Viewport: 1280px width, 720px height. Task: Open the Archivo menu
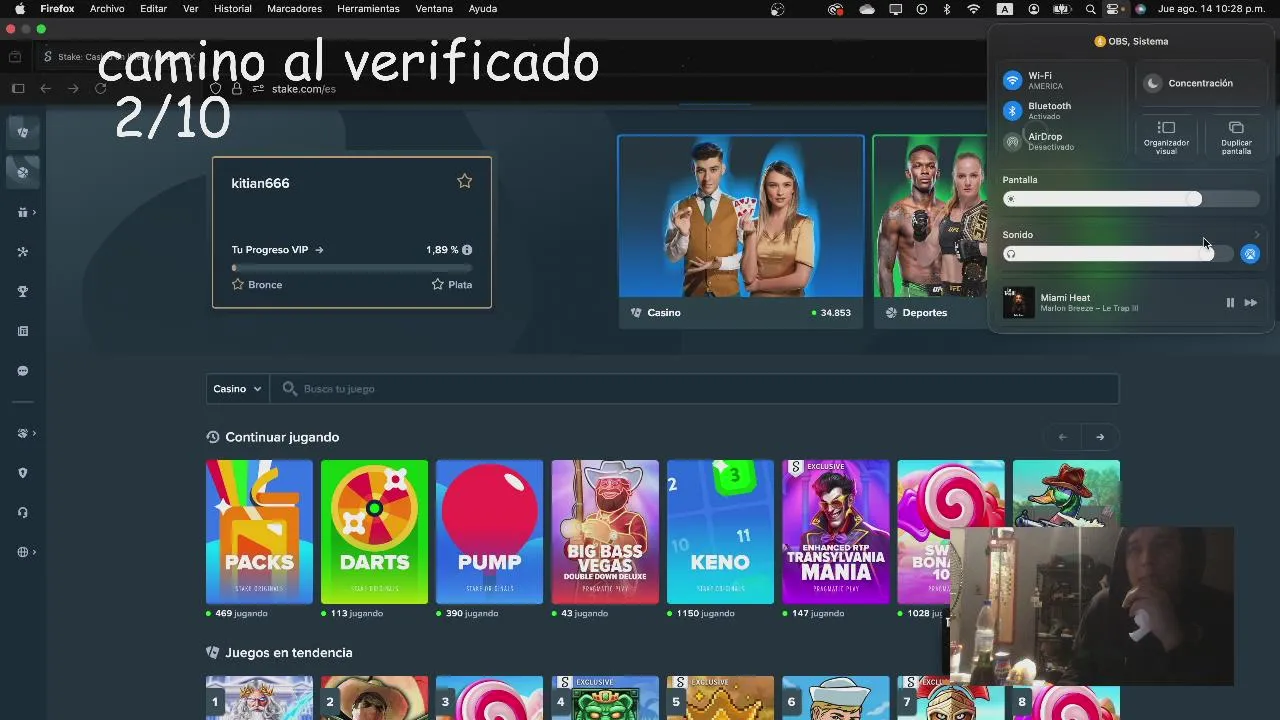(107, 9)
